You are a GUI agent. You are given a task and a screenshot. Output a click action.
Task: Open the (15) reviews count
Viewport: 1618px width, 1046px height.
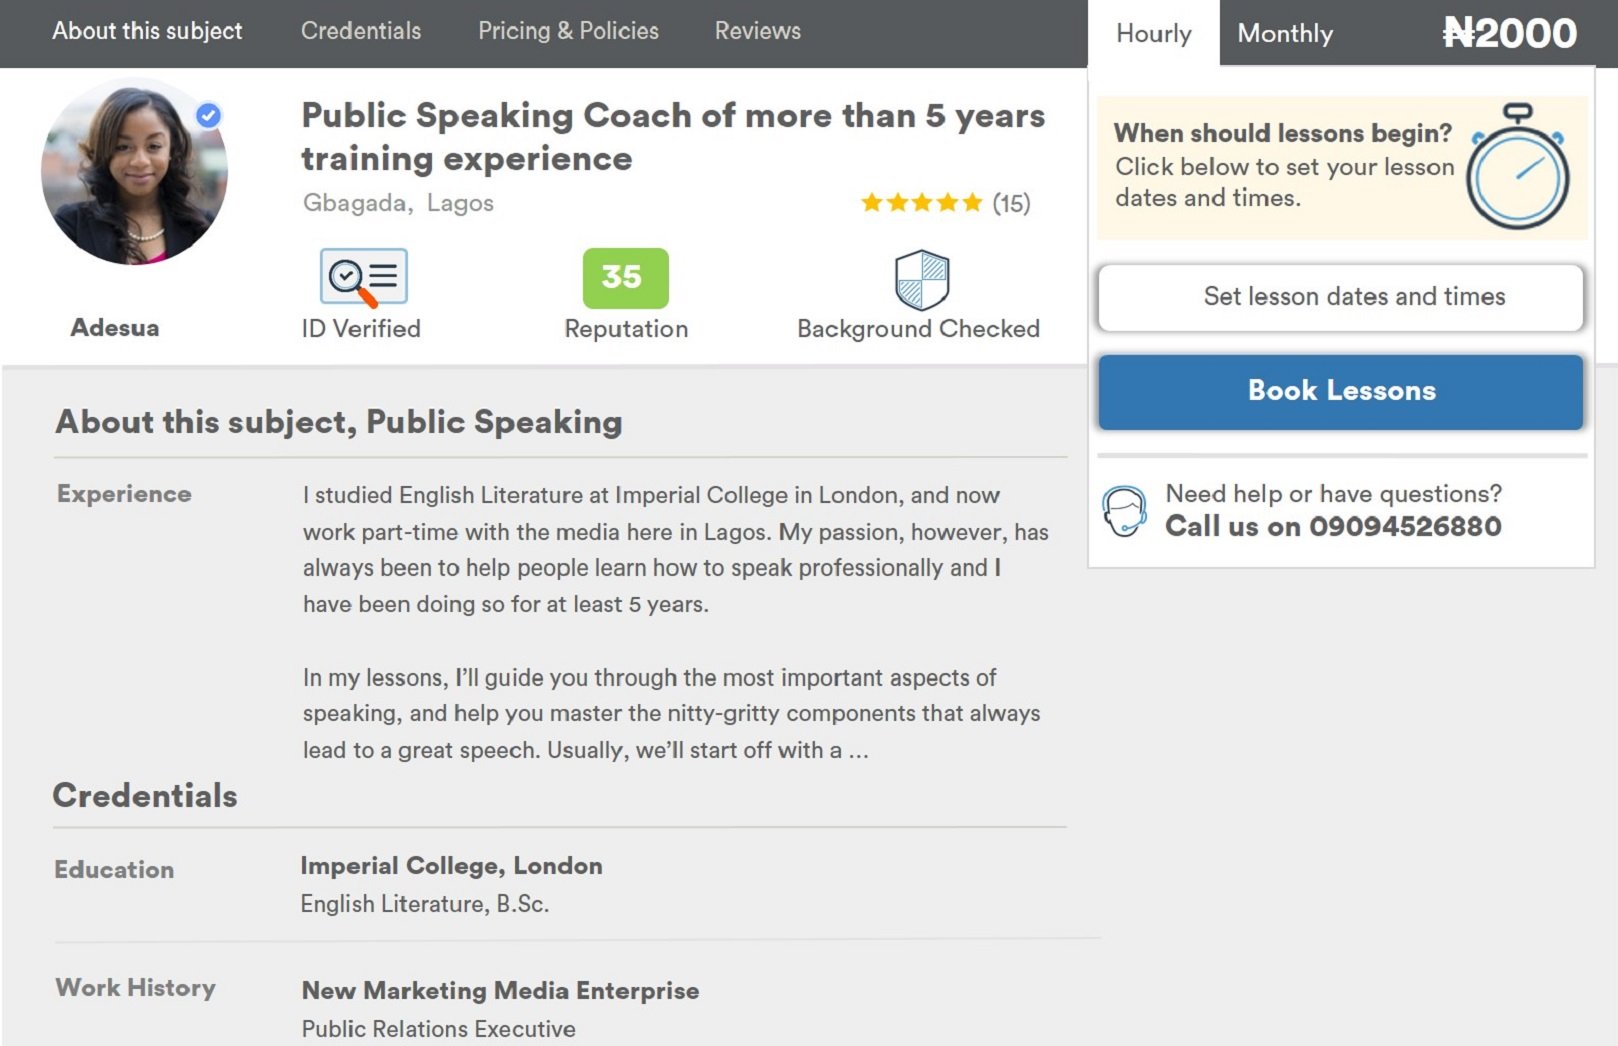pyautogui.click(x=1011, y=204)
